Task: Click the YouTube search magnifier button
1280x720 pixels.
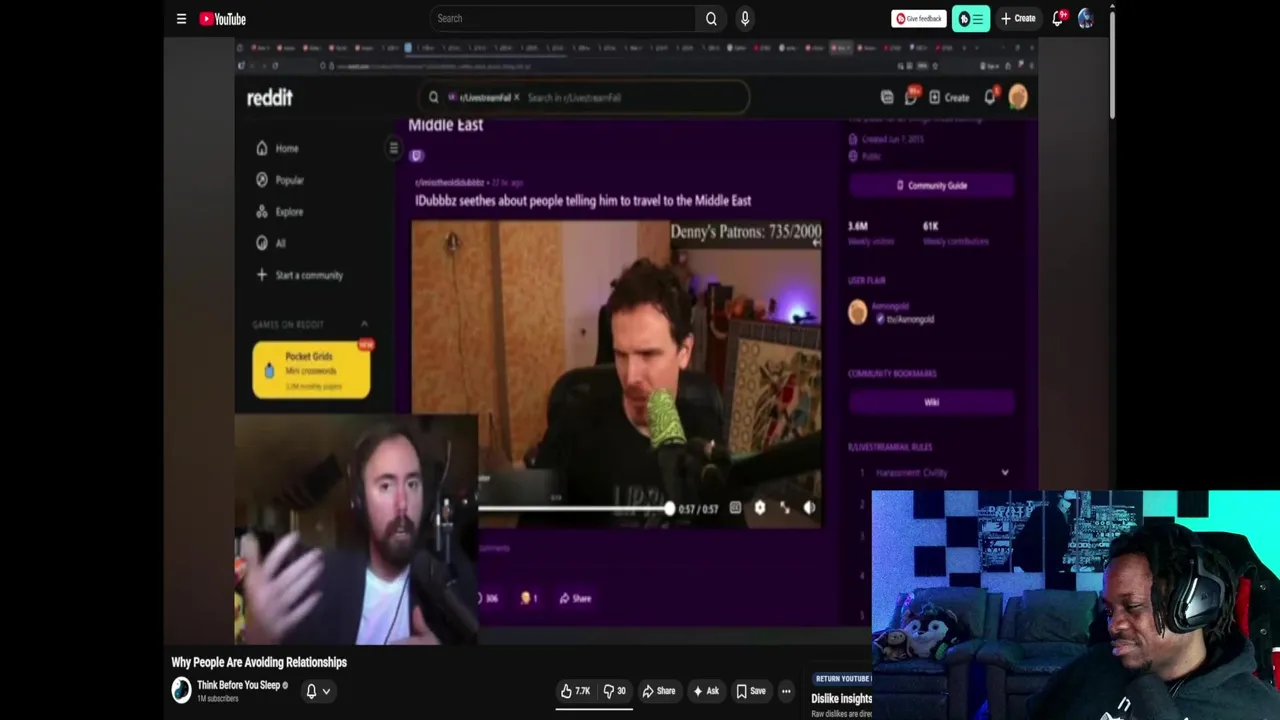Action: (x=711, y=18)
